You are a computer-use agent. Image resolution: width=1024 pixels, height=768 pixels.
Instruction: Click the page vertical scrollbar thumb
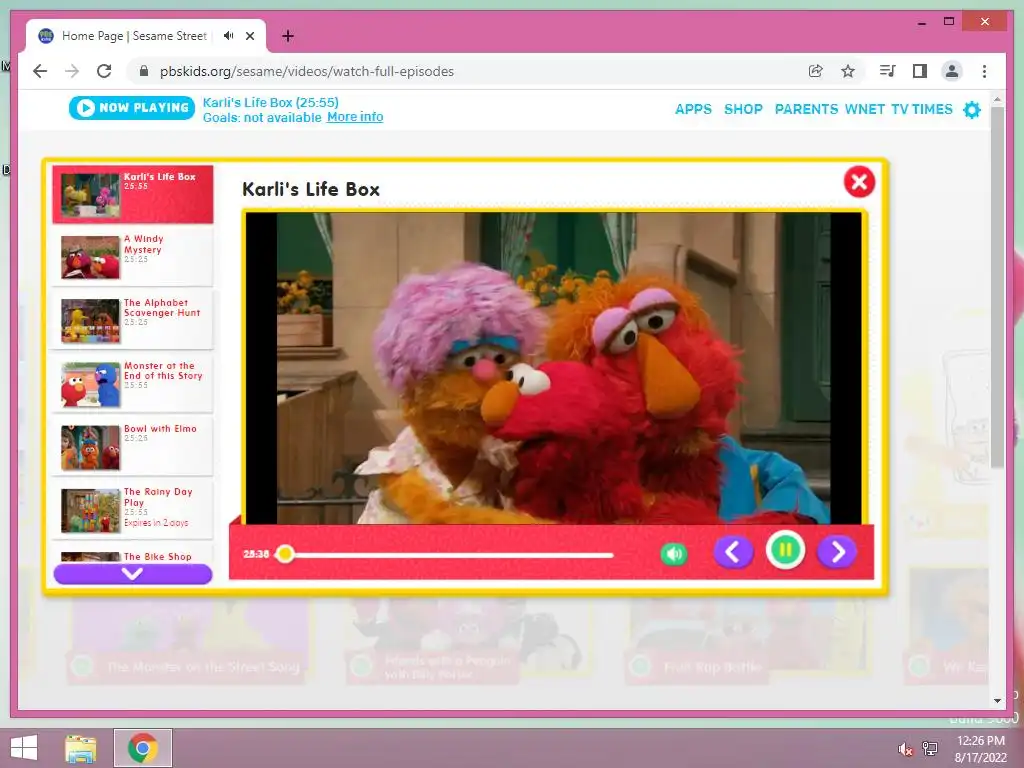[x=997, y=287]
